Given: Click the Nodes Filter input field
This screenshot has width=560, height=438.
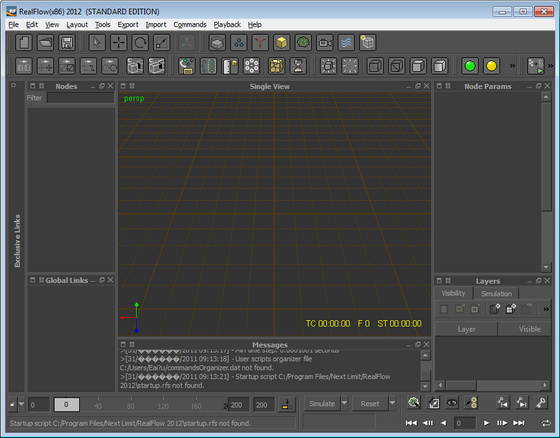Looking at the screenshot, I should 81,98.
